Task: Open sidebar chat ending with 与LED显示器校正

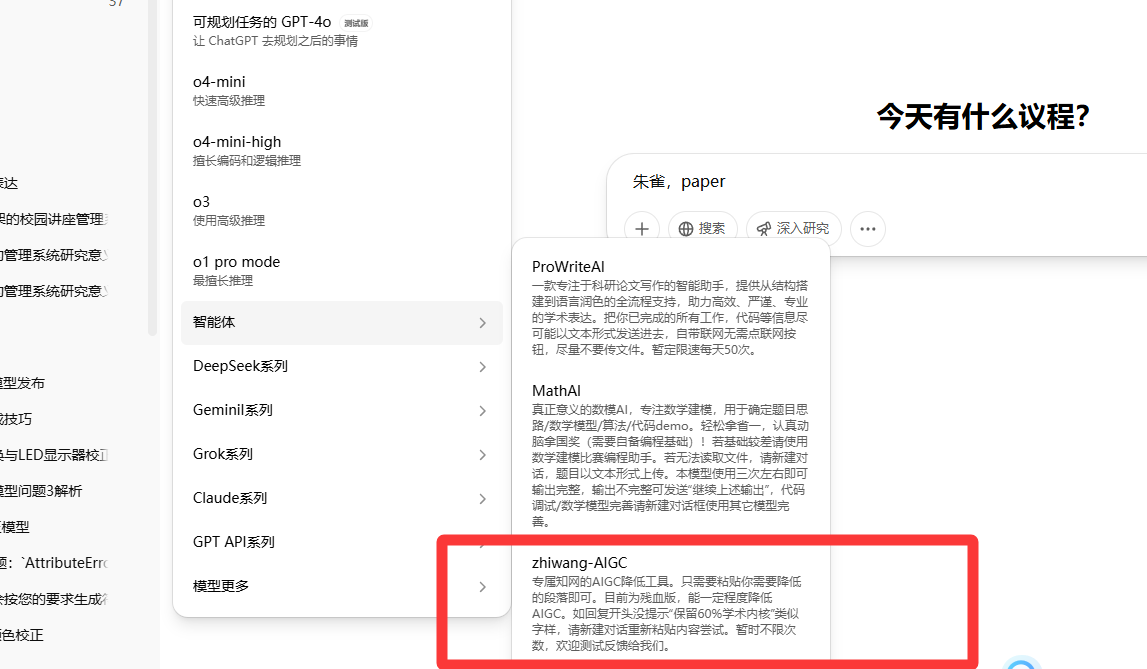Action: click(53, 456)
